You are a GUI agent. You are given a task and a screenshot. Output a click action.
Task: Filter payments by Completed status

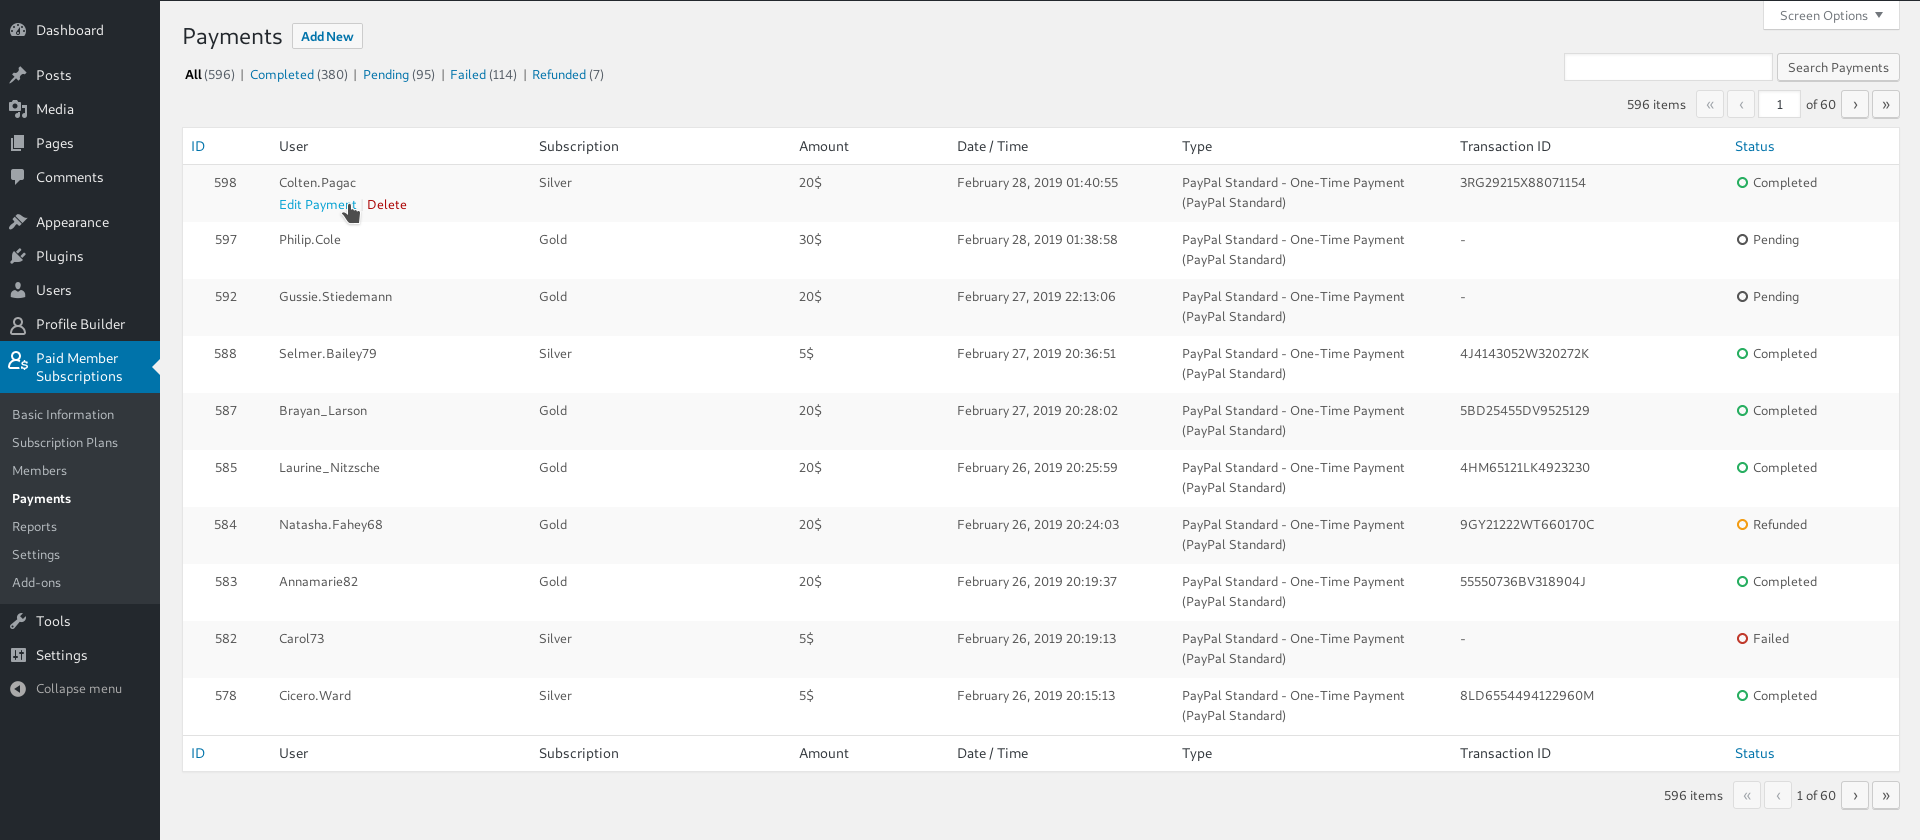point(282,75)
